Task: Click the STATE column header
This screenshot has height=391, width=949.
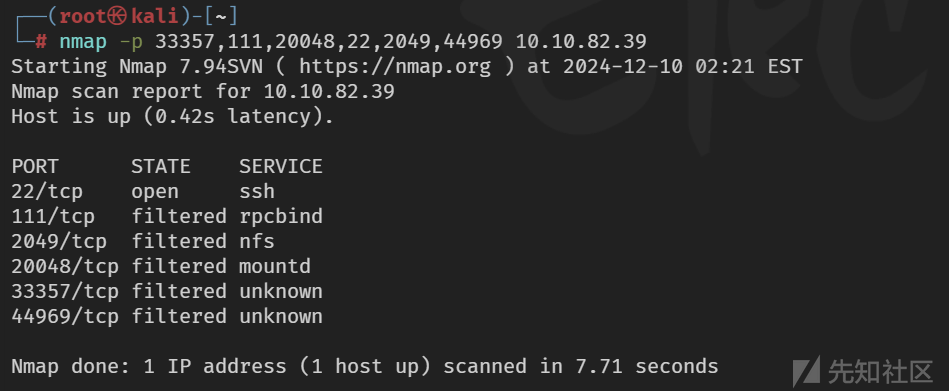Action: pos(161,166)
